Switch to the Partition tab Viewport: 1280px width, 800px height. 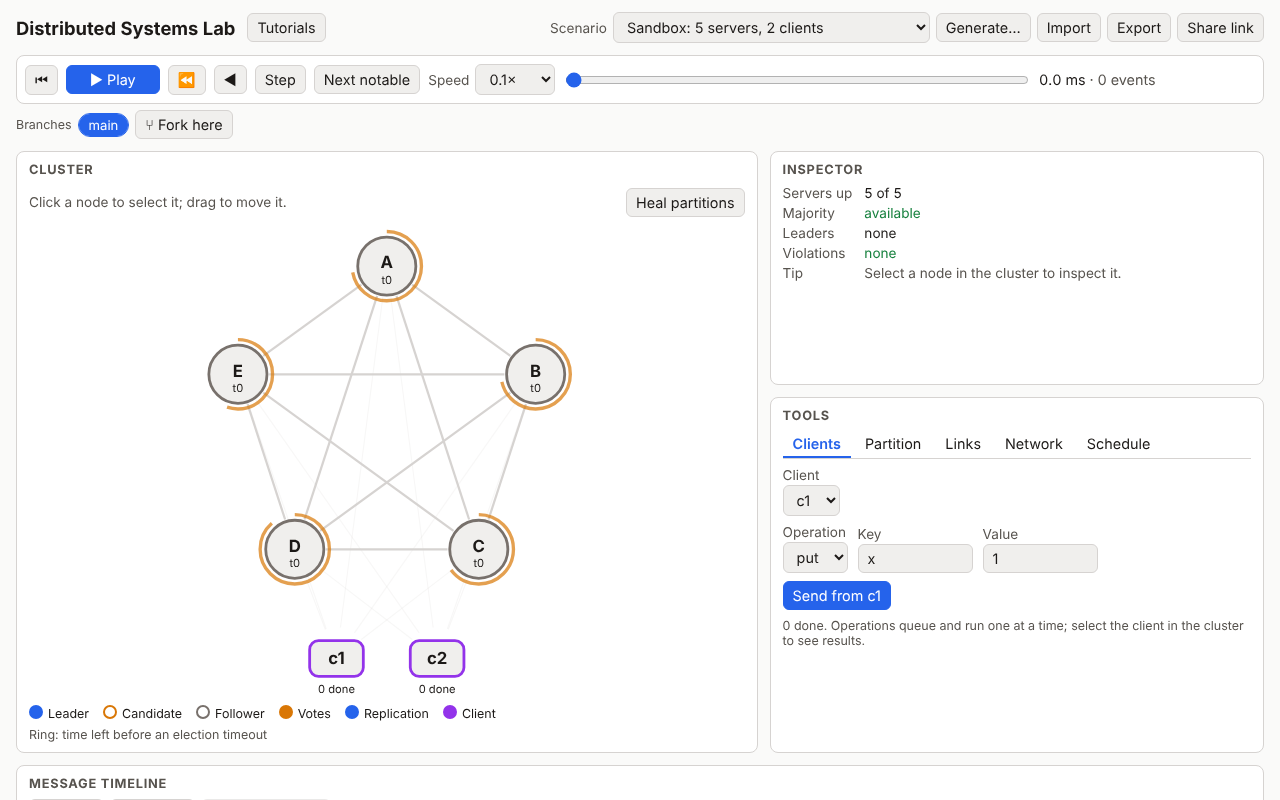pos(893,444)
